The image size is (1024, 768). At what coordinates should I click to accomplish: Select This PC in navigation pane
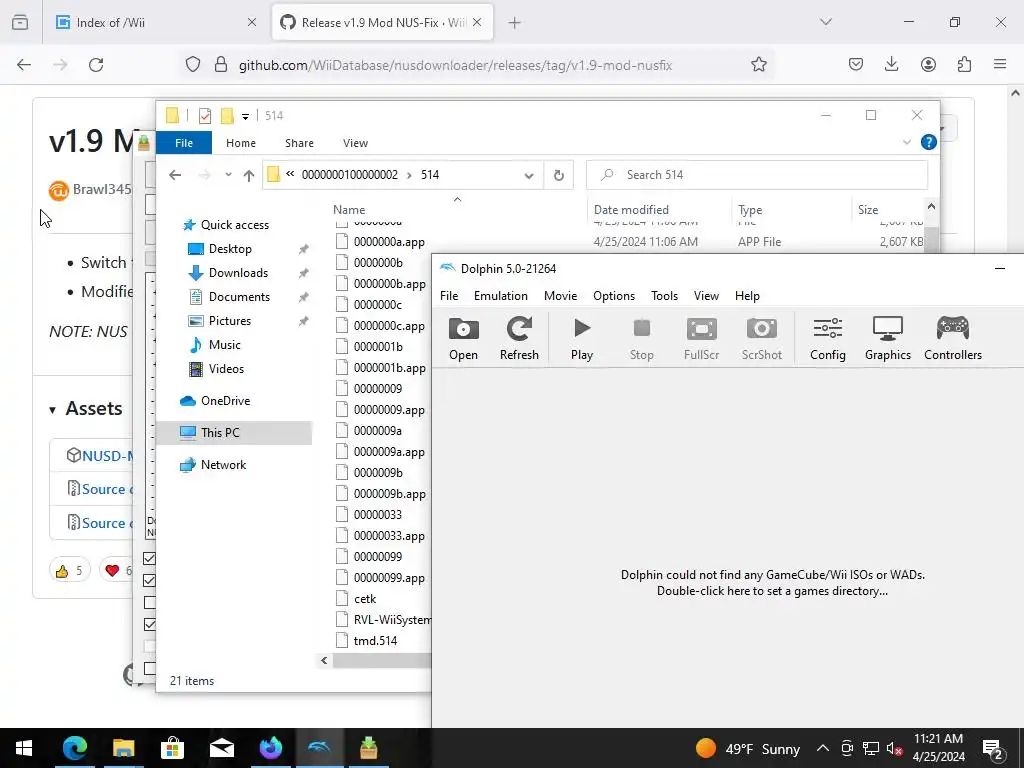(x=219, y=433)
